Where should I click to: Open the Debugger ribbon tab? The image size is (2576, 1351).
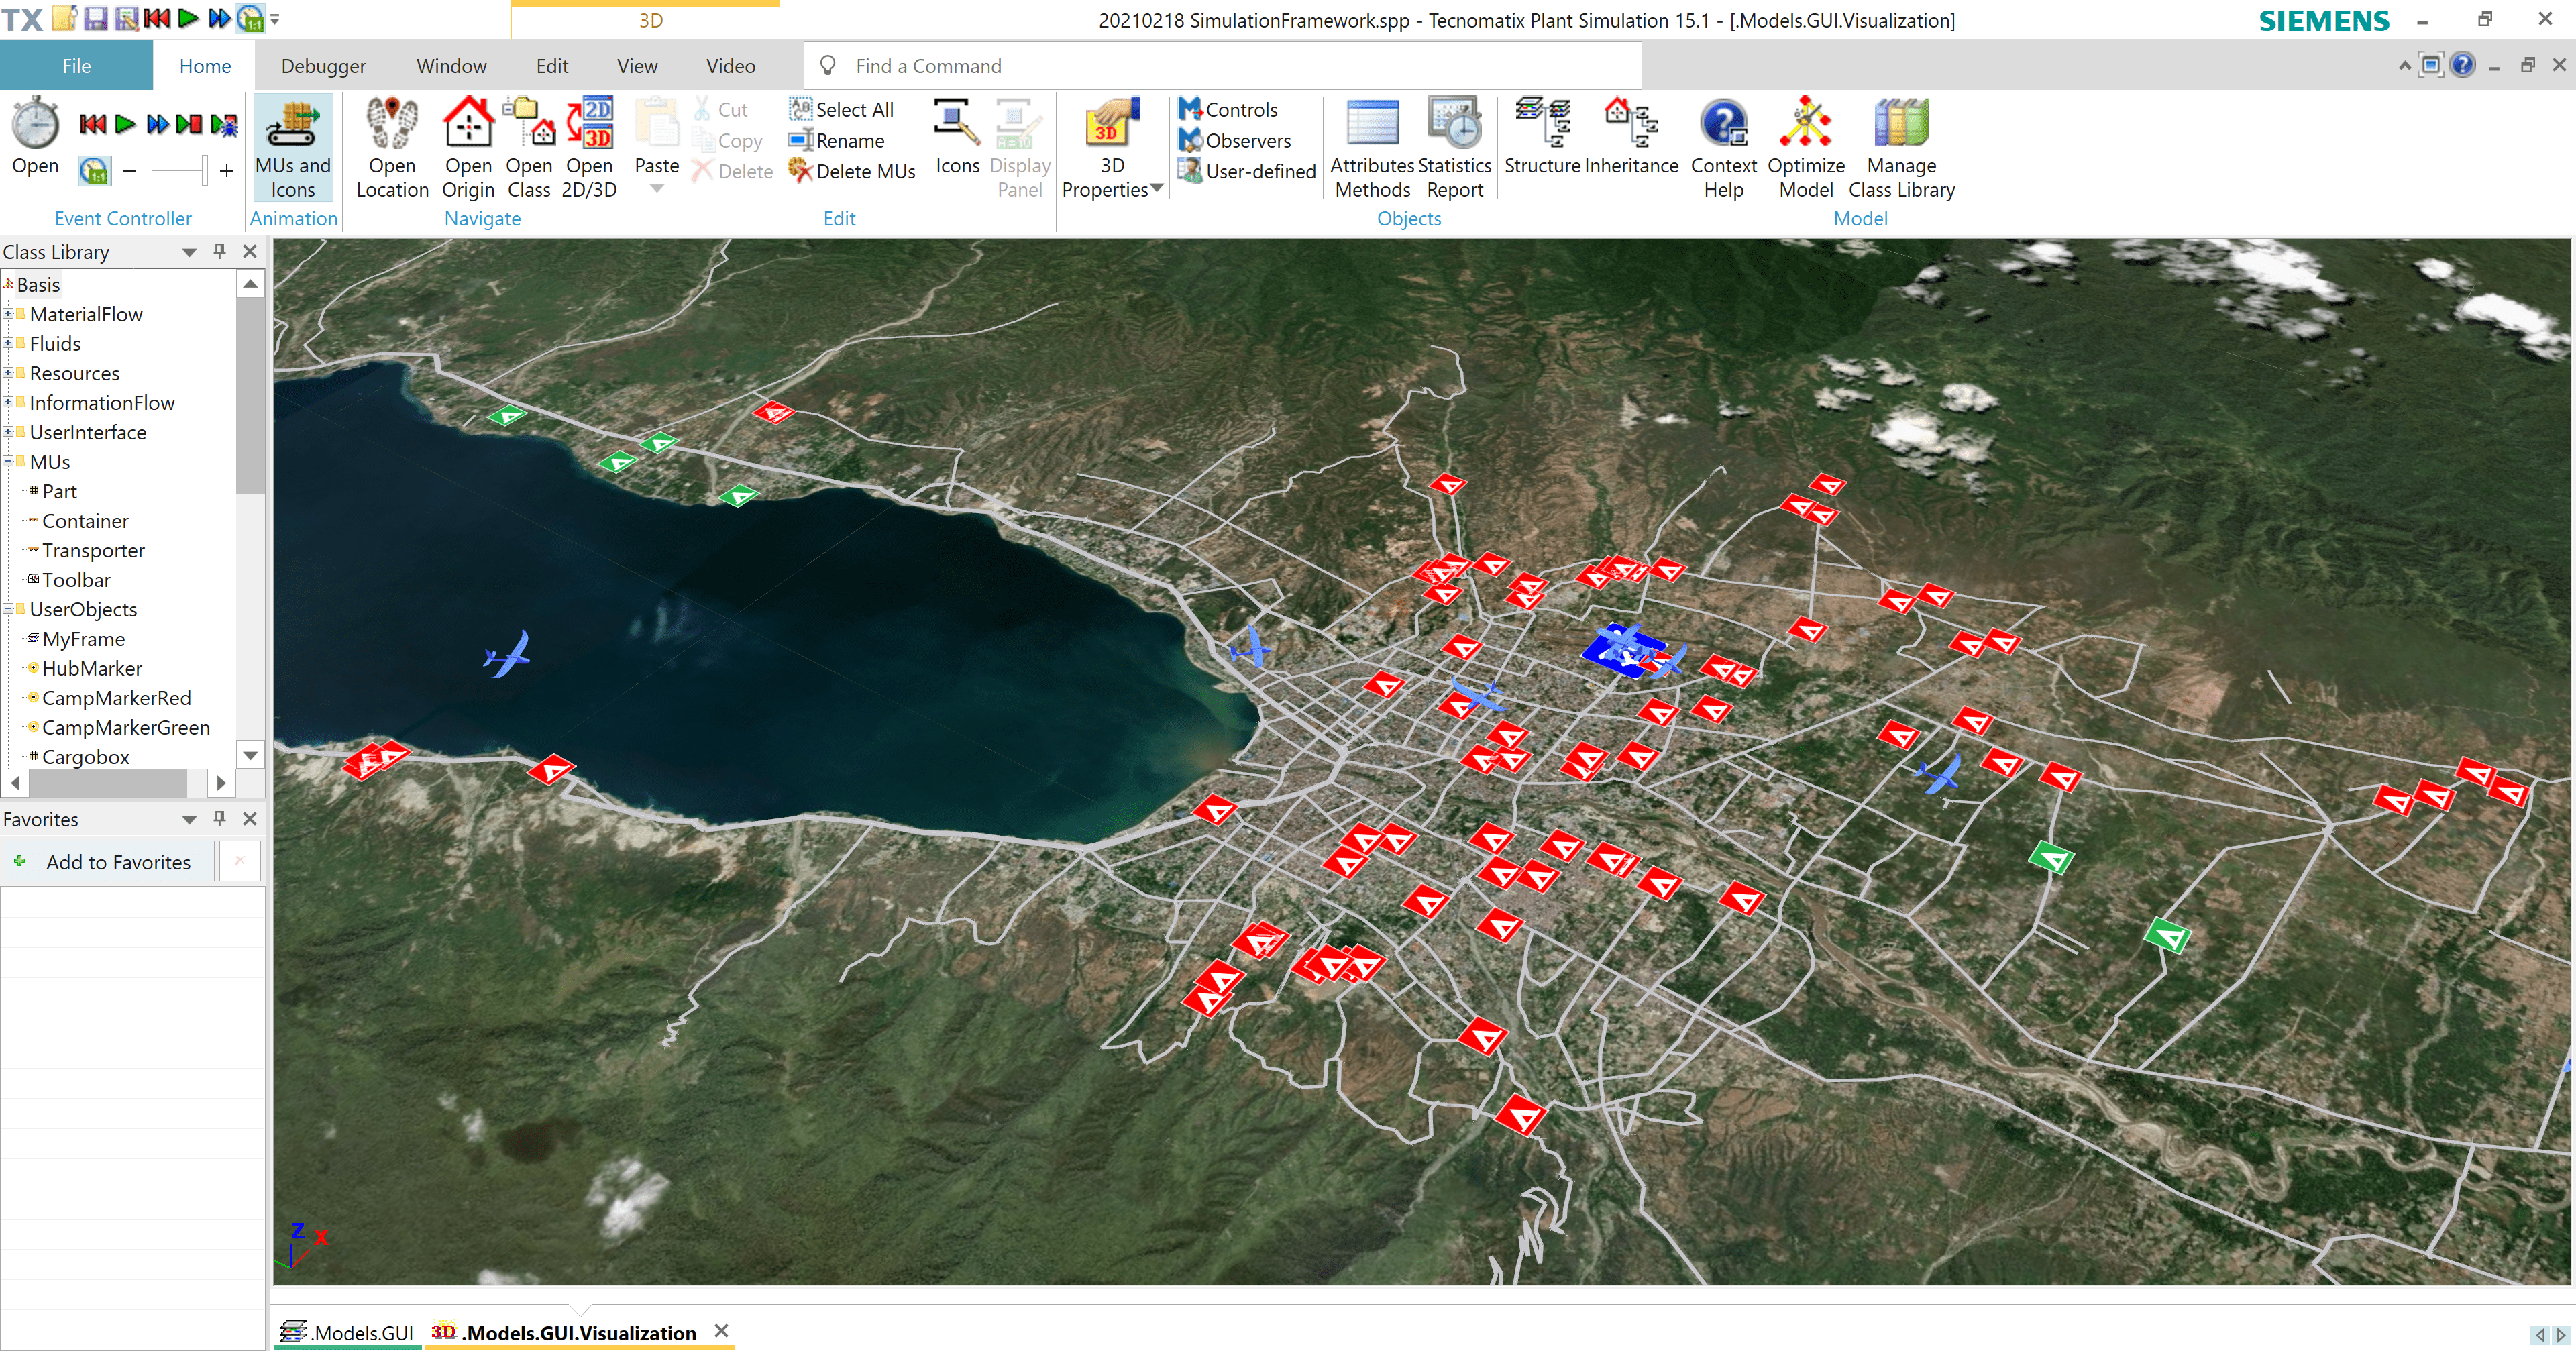pos(323,66)
